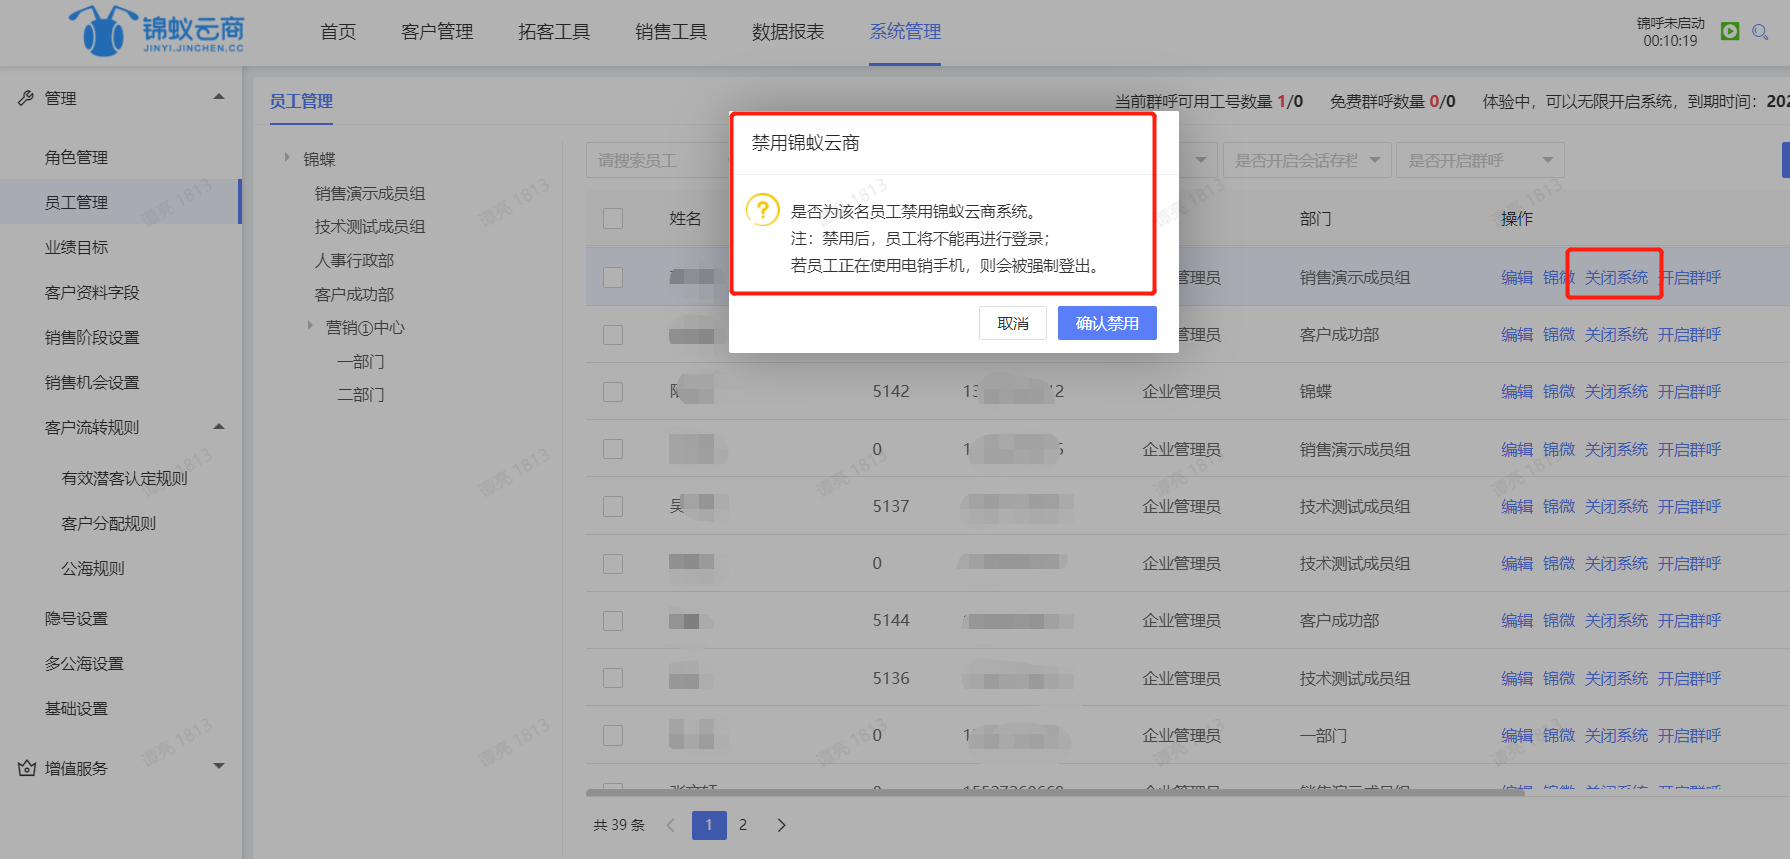This screenshot has width=1790, height=859.
Task: Collapse the 客户流转规则 submenu arrow
Action: point(219,427)
